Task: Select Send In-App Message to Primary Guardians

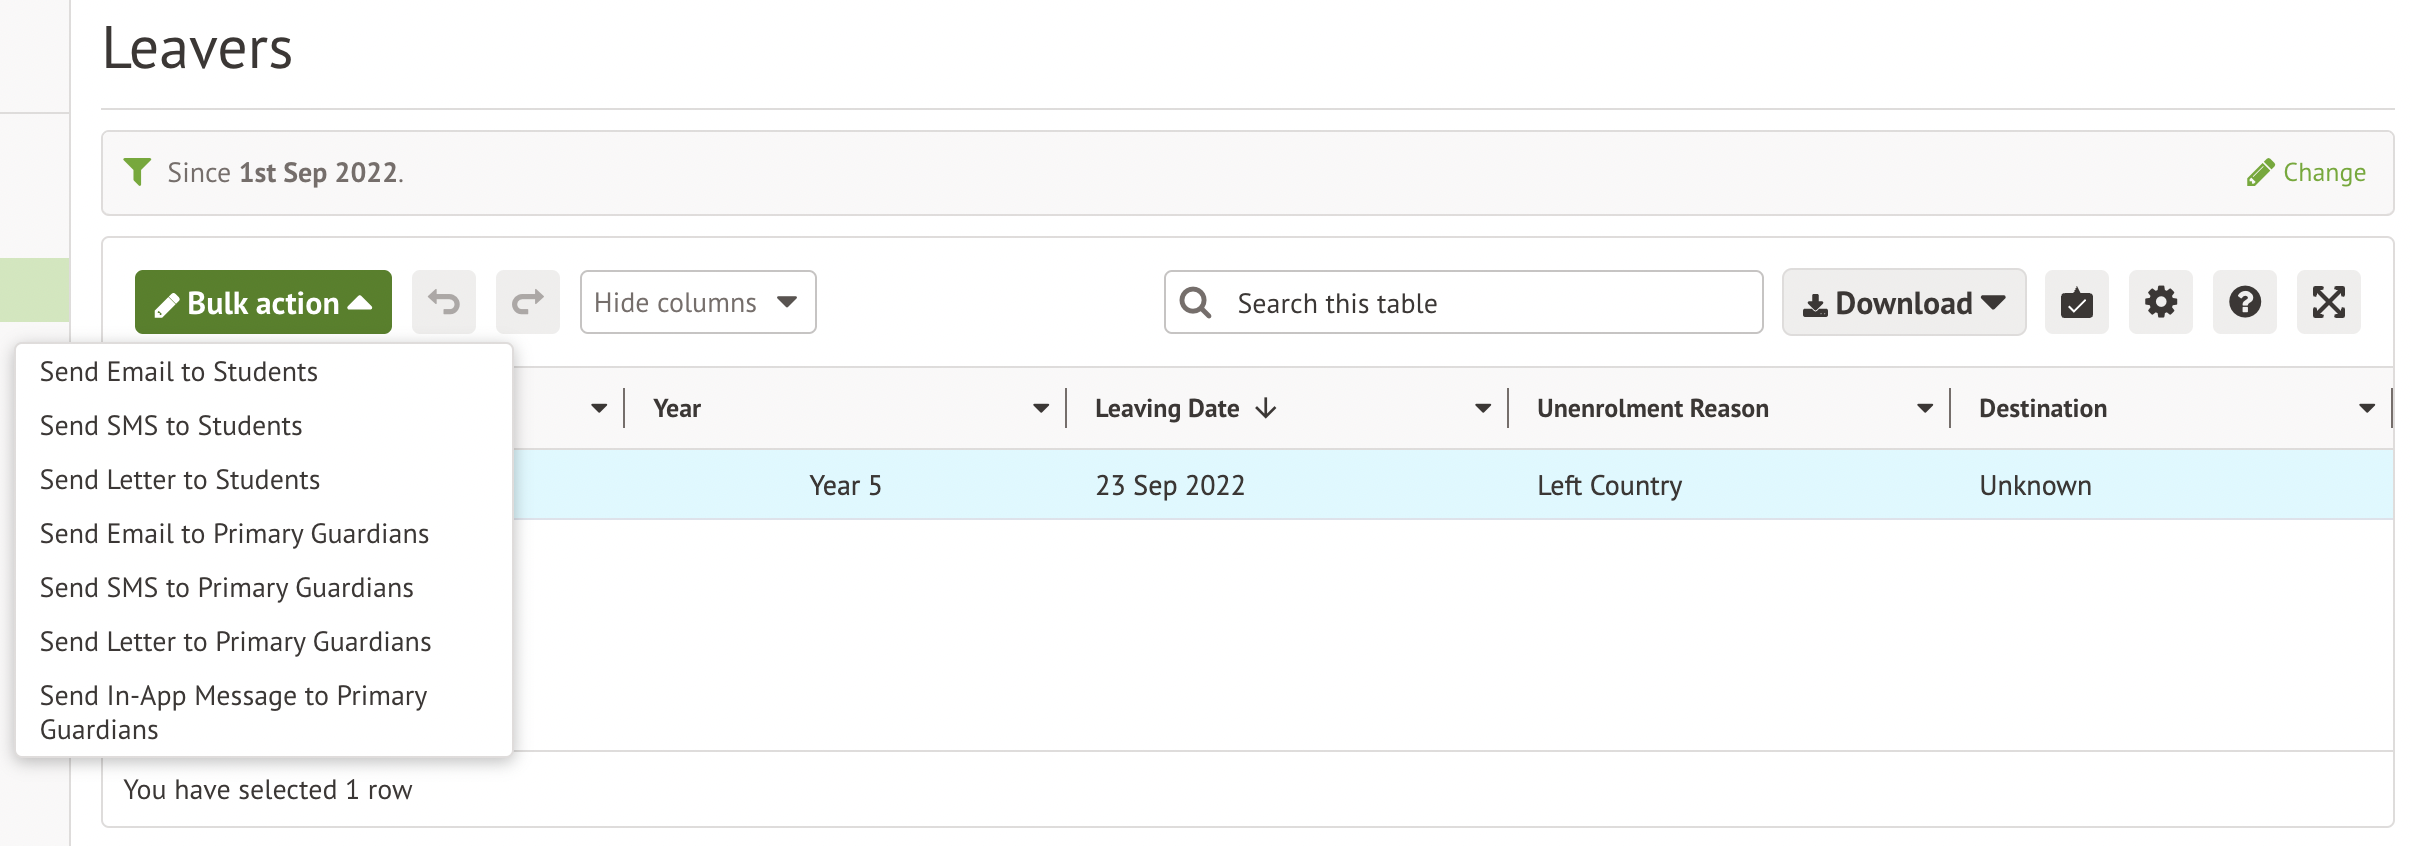Action: pos(233,712)
